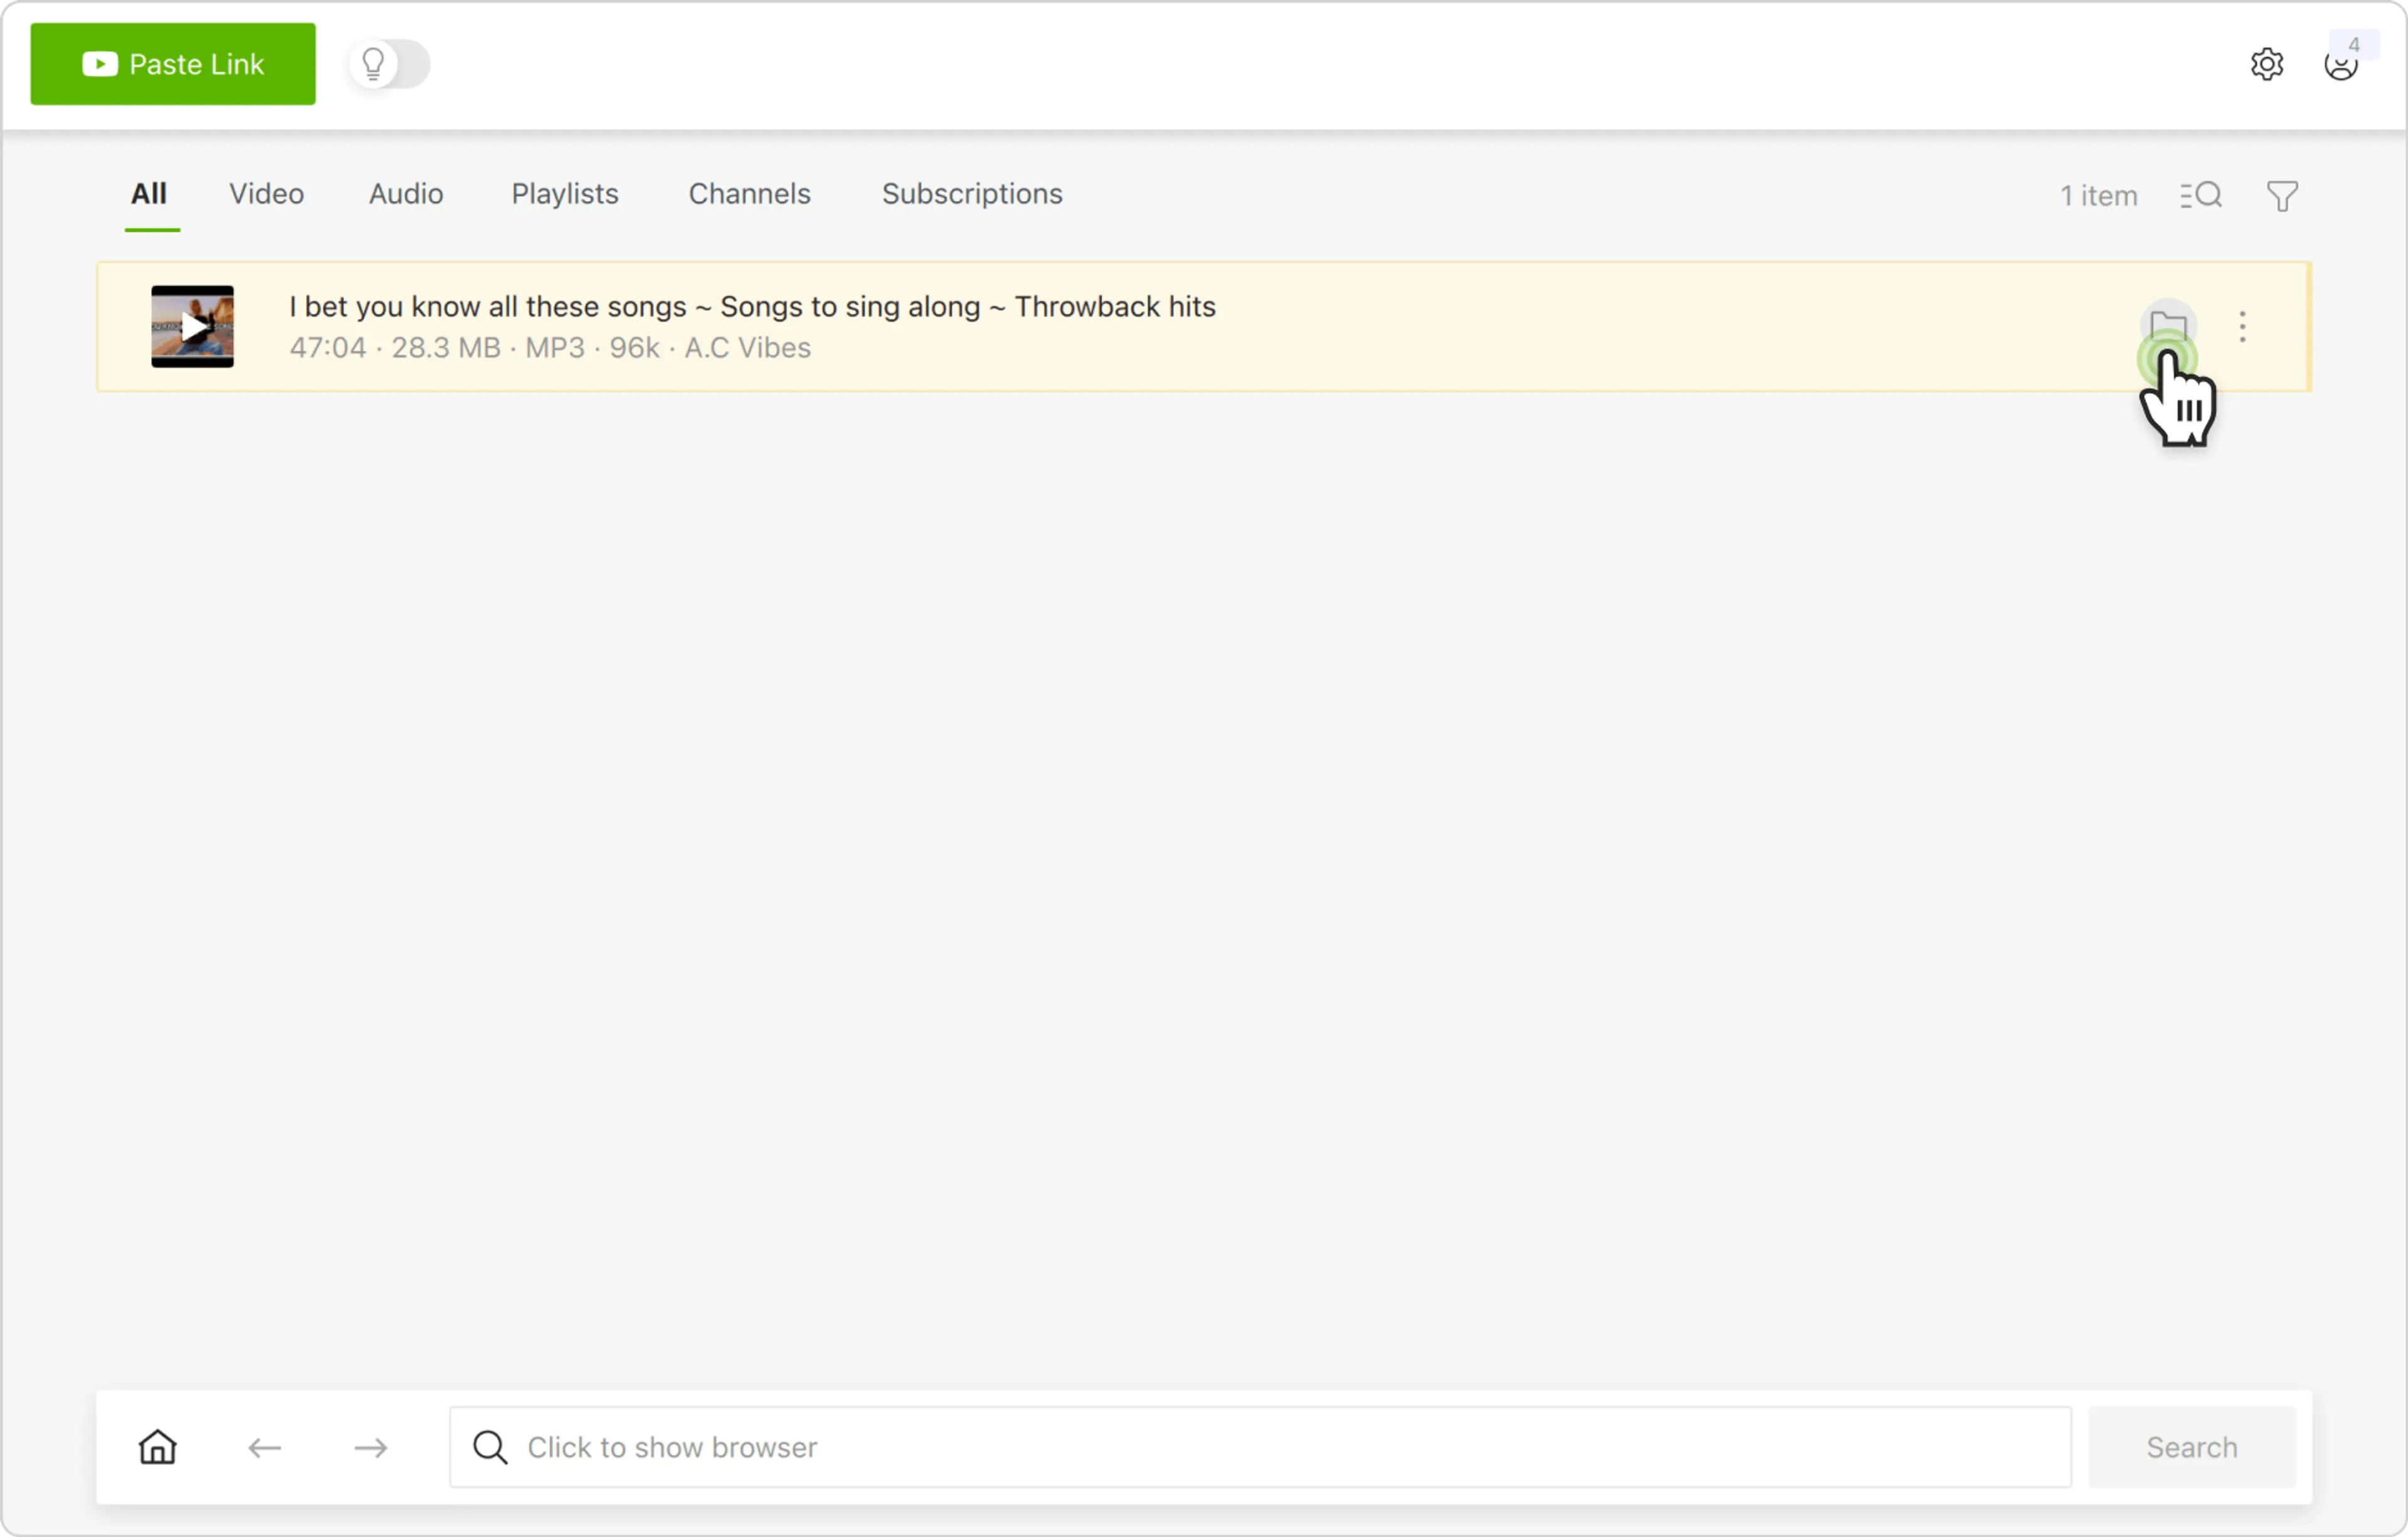This screenshot has height=1537, width=2408.
Task: Click the 'Click to show browser' field
Action: (x=1260, y=1447)
